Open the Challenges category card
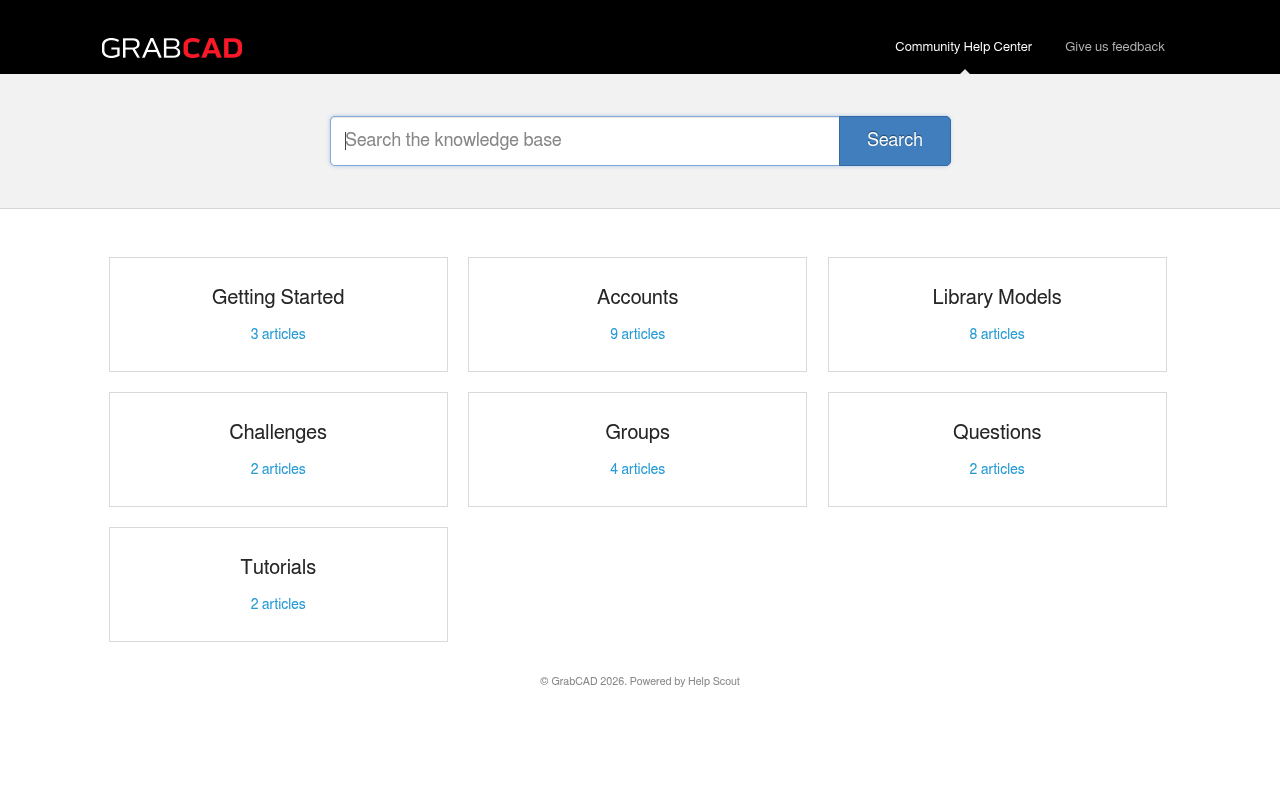The height and width of the screenshot is (800, 1280). click(x=278, y=449)
